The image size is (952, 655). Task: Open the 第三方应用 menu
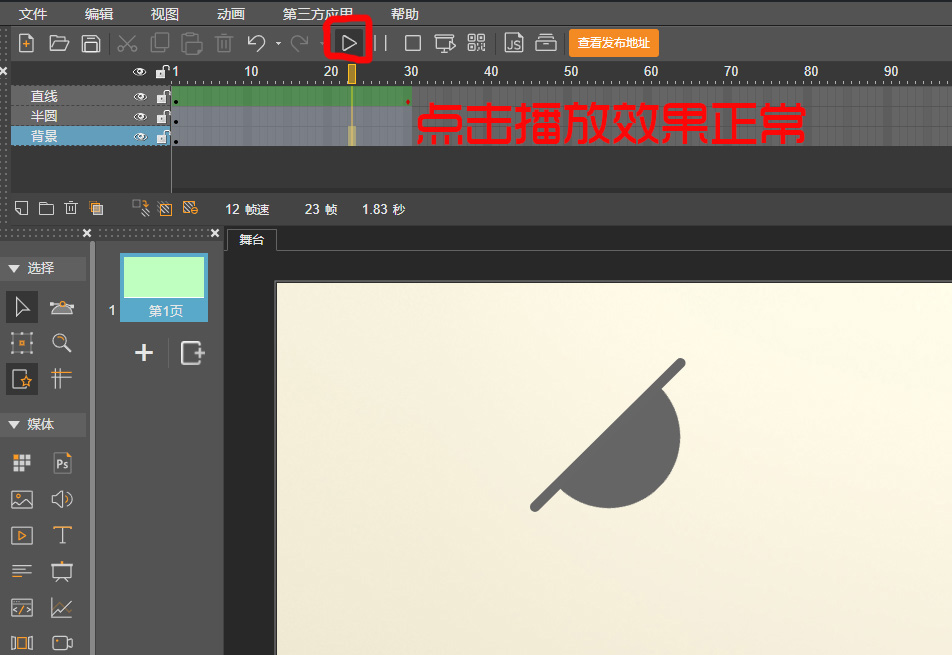click(x=318, y=13)
